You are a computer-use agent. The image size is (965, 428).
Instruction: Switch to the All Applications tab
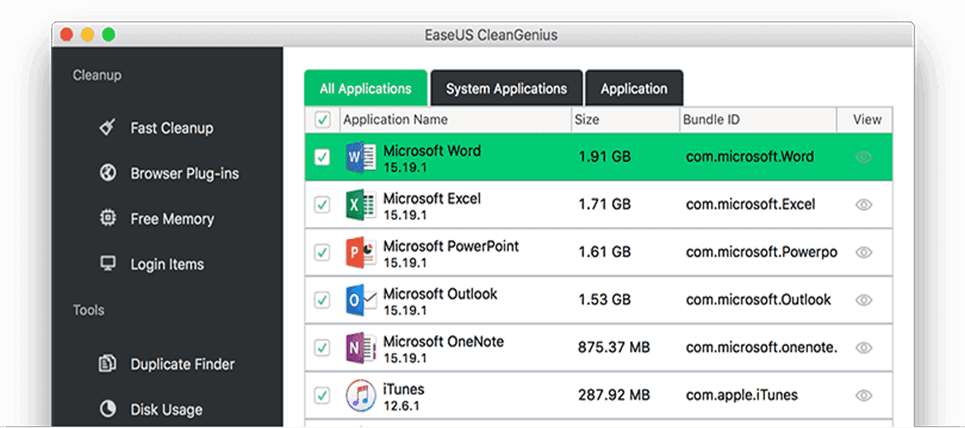366,88
